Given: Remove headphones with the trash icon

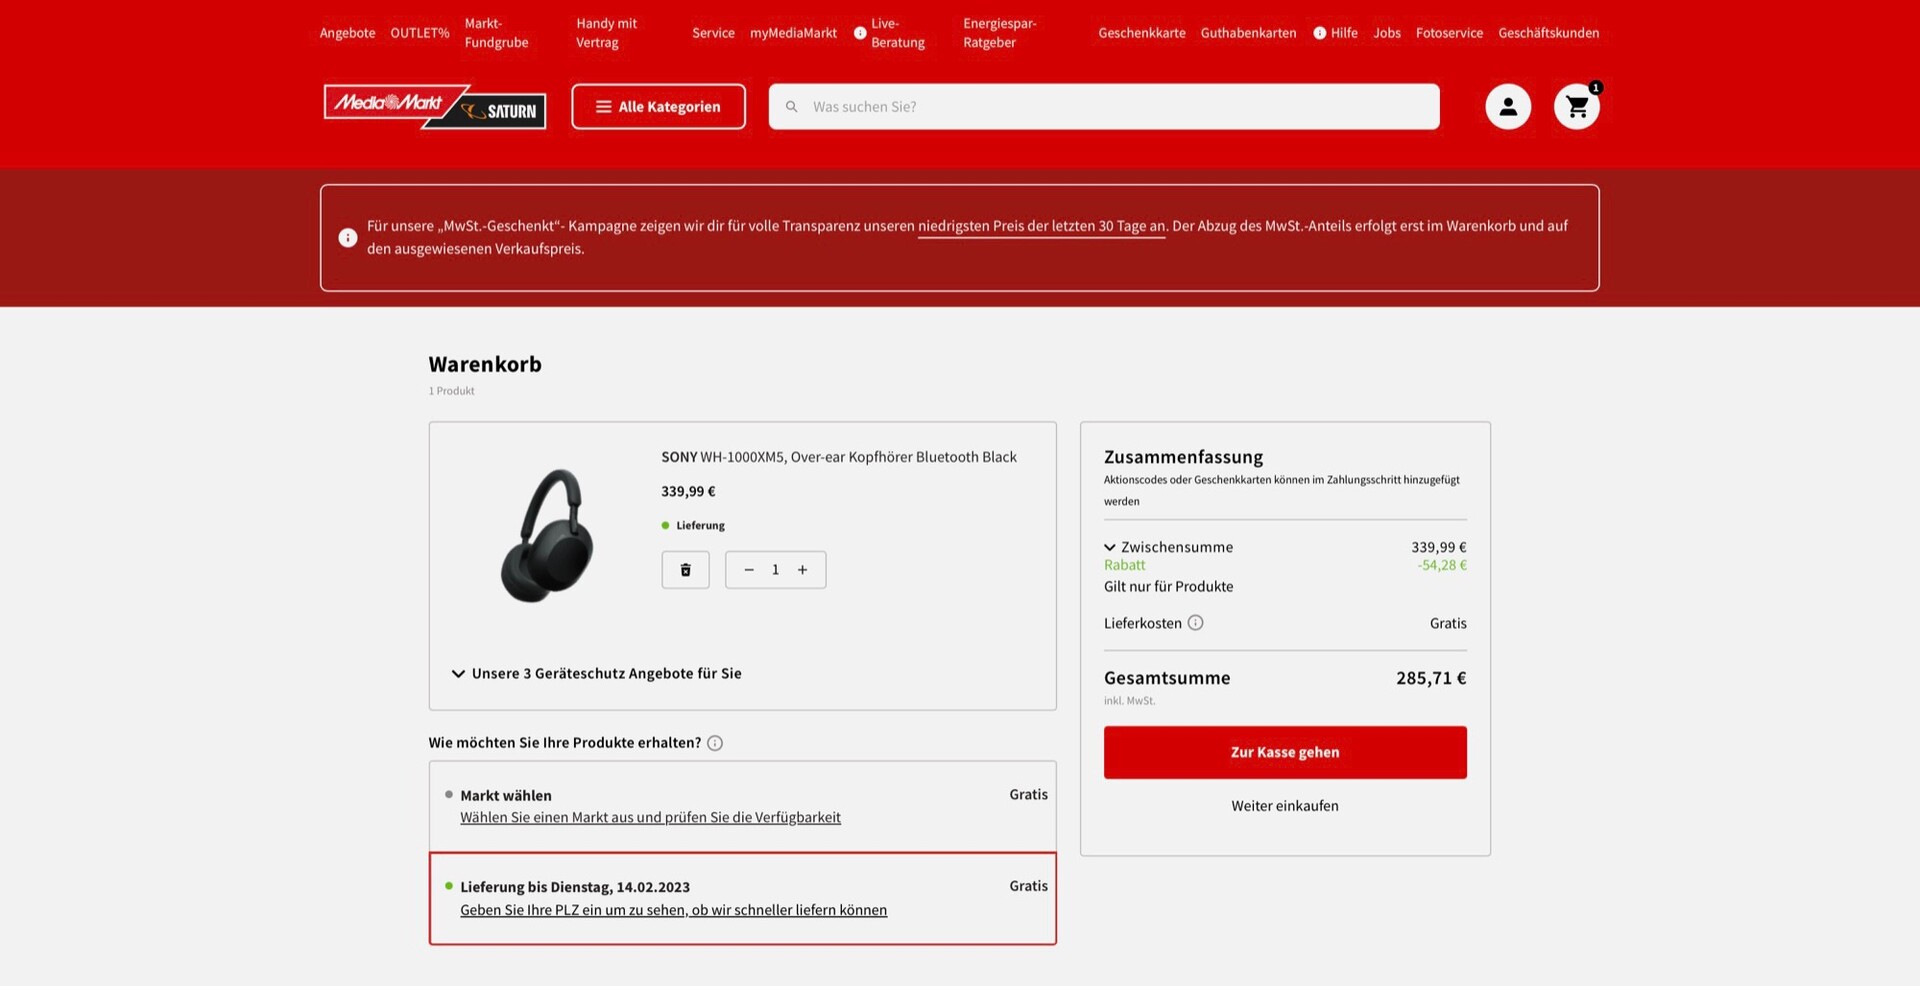Looking at the screenshot, I should tap(686, 570).
